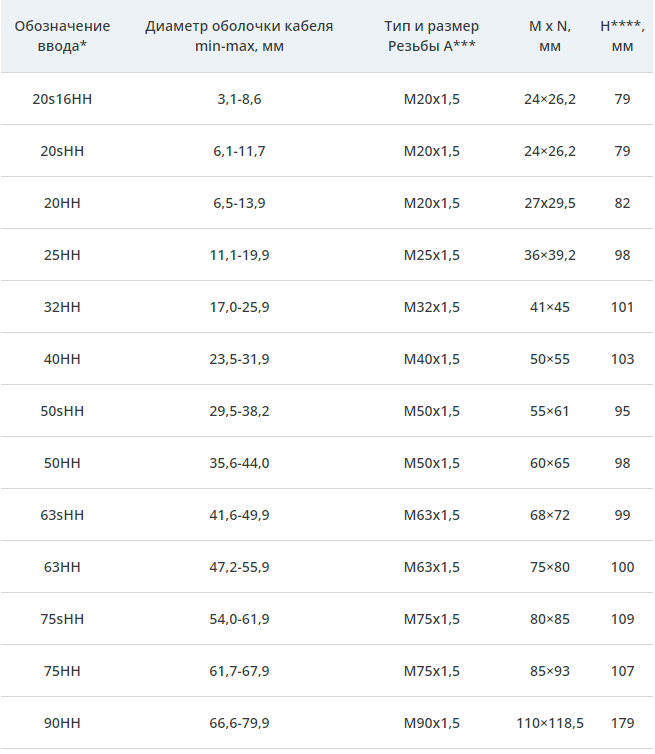Screen dimensions: 655x754
Task: Click the 50×55 dimension cell
Action: pos(550,359)
